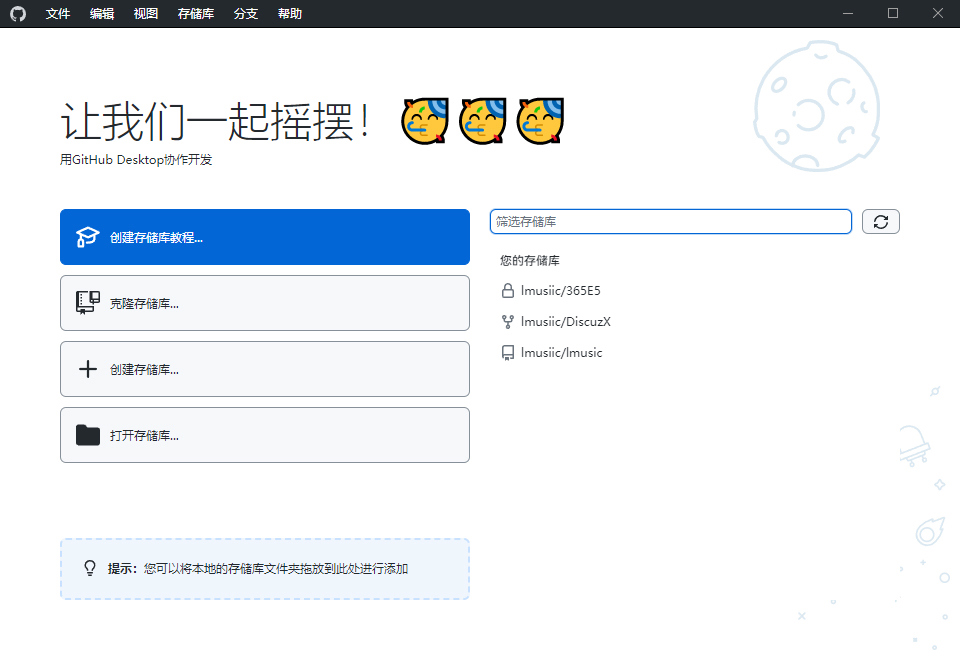Open the 存储库 menu
The image size is (960, 660).
196,13
